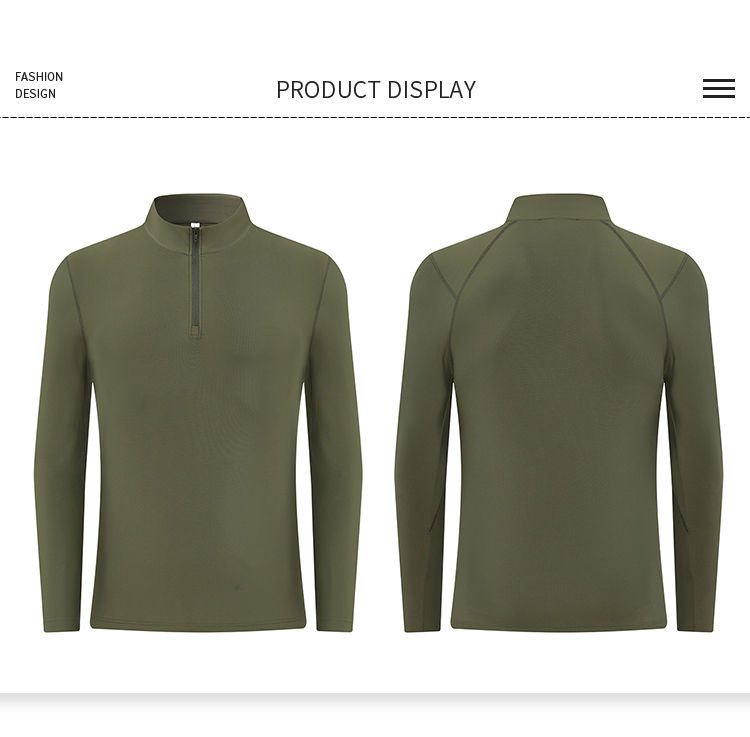Click the stand collar of back-view shirt
This screenshot has height=737, width=750.
click(x=558, y=208)
